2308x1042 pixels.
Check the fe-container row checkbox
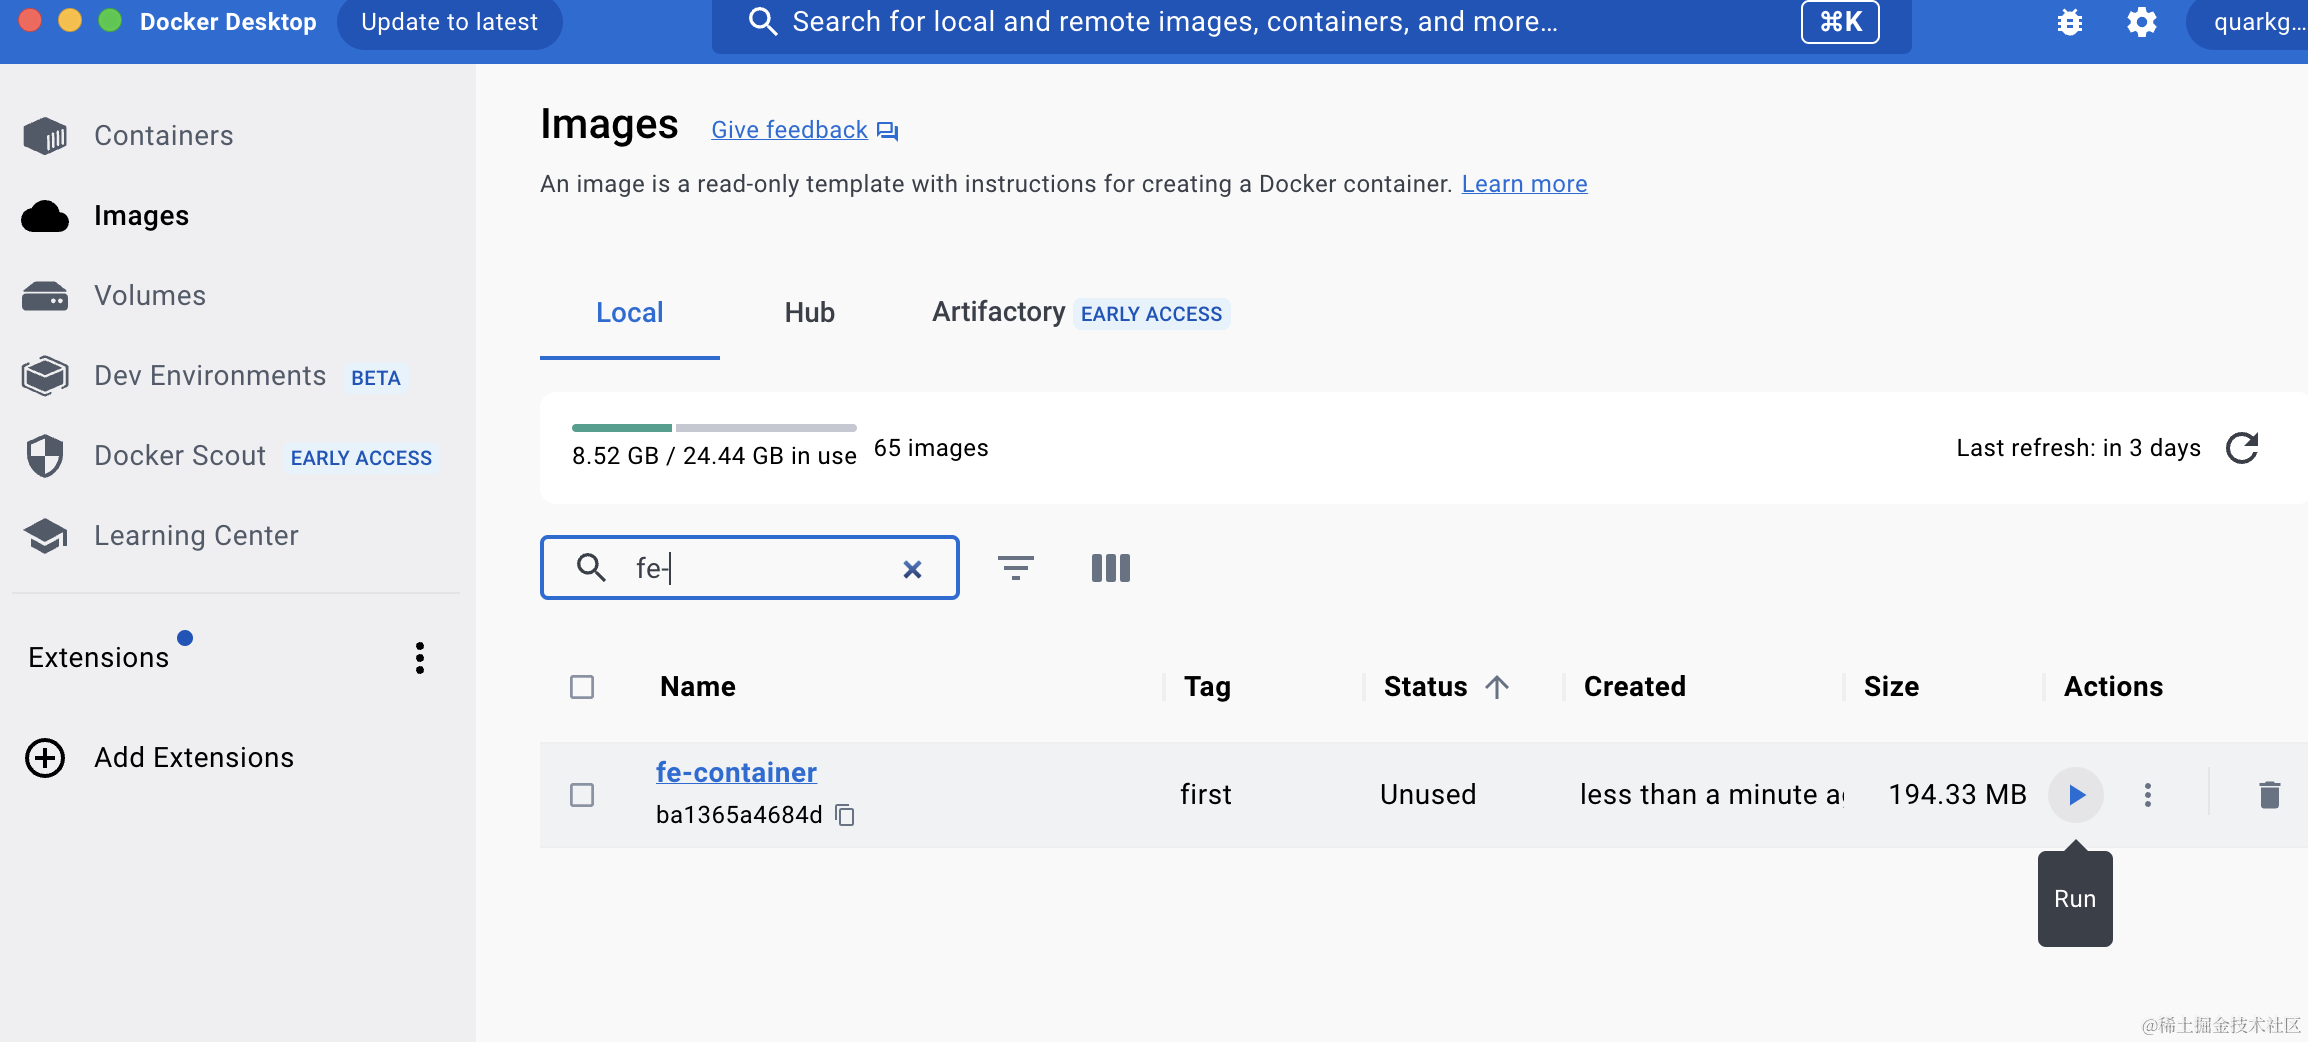(582, 795)
